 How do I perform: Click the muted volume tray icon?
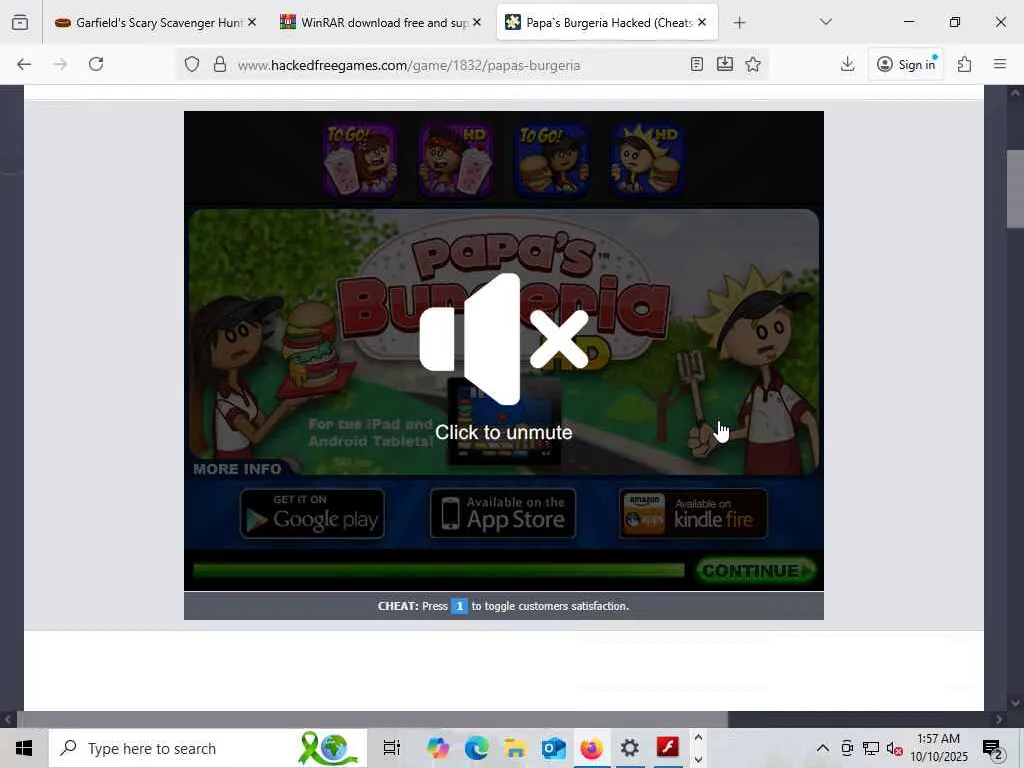click(894, 749)
